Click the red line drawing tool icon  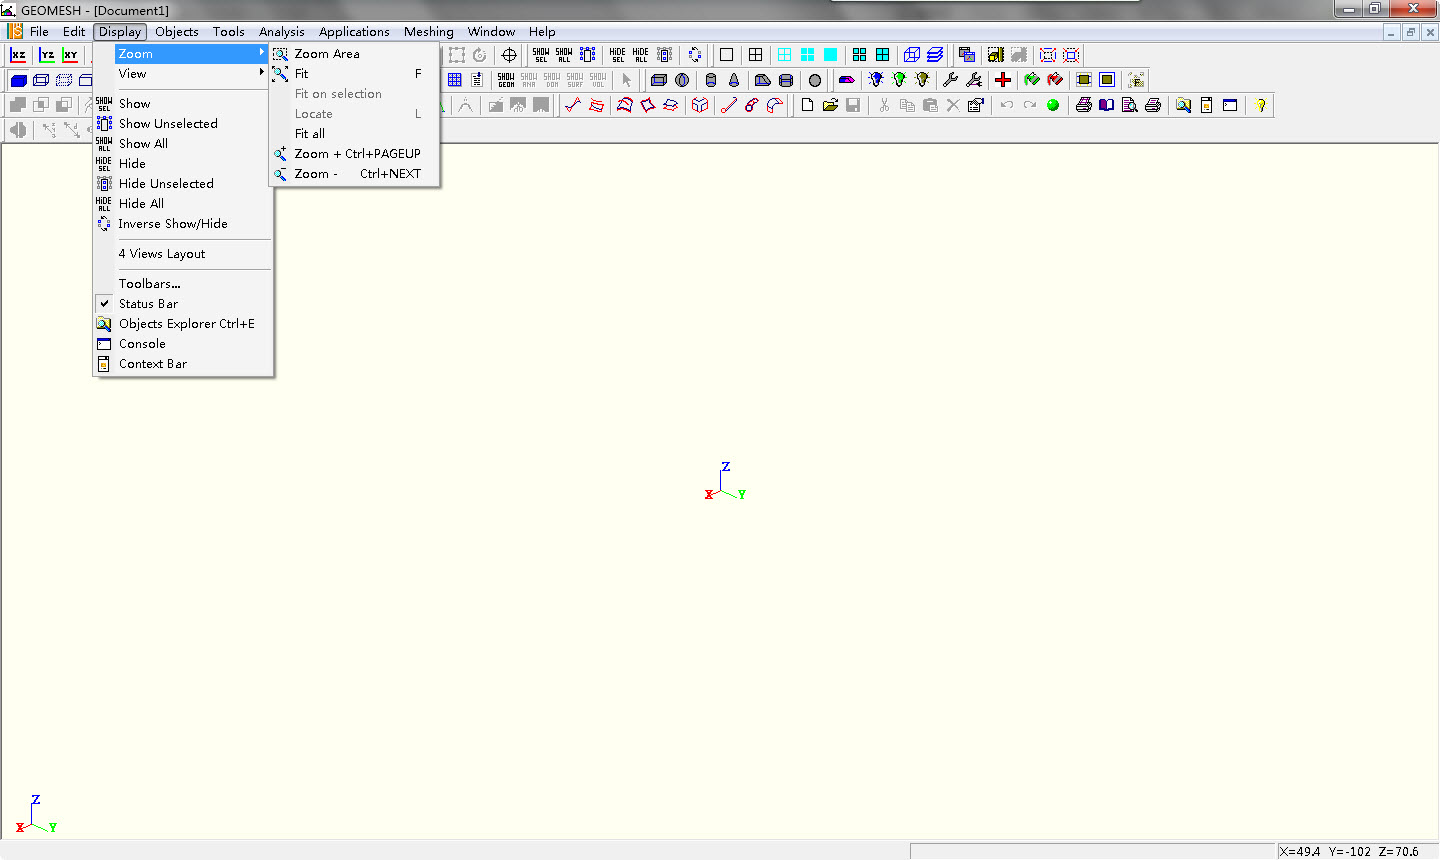click(x=729, y=105)
